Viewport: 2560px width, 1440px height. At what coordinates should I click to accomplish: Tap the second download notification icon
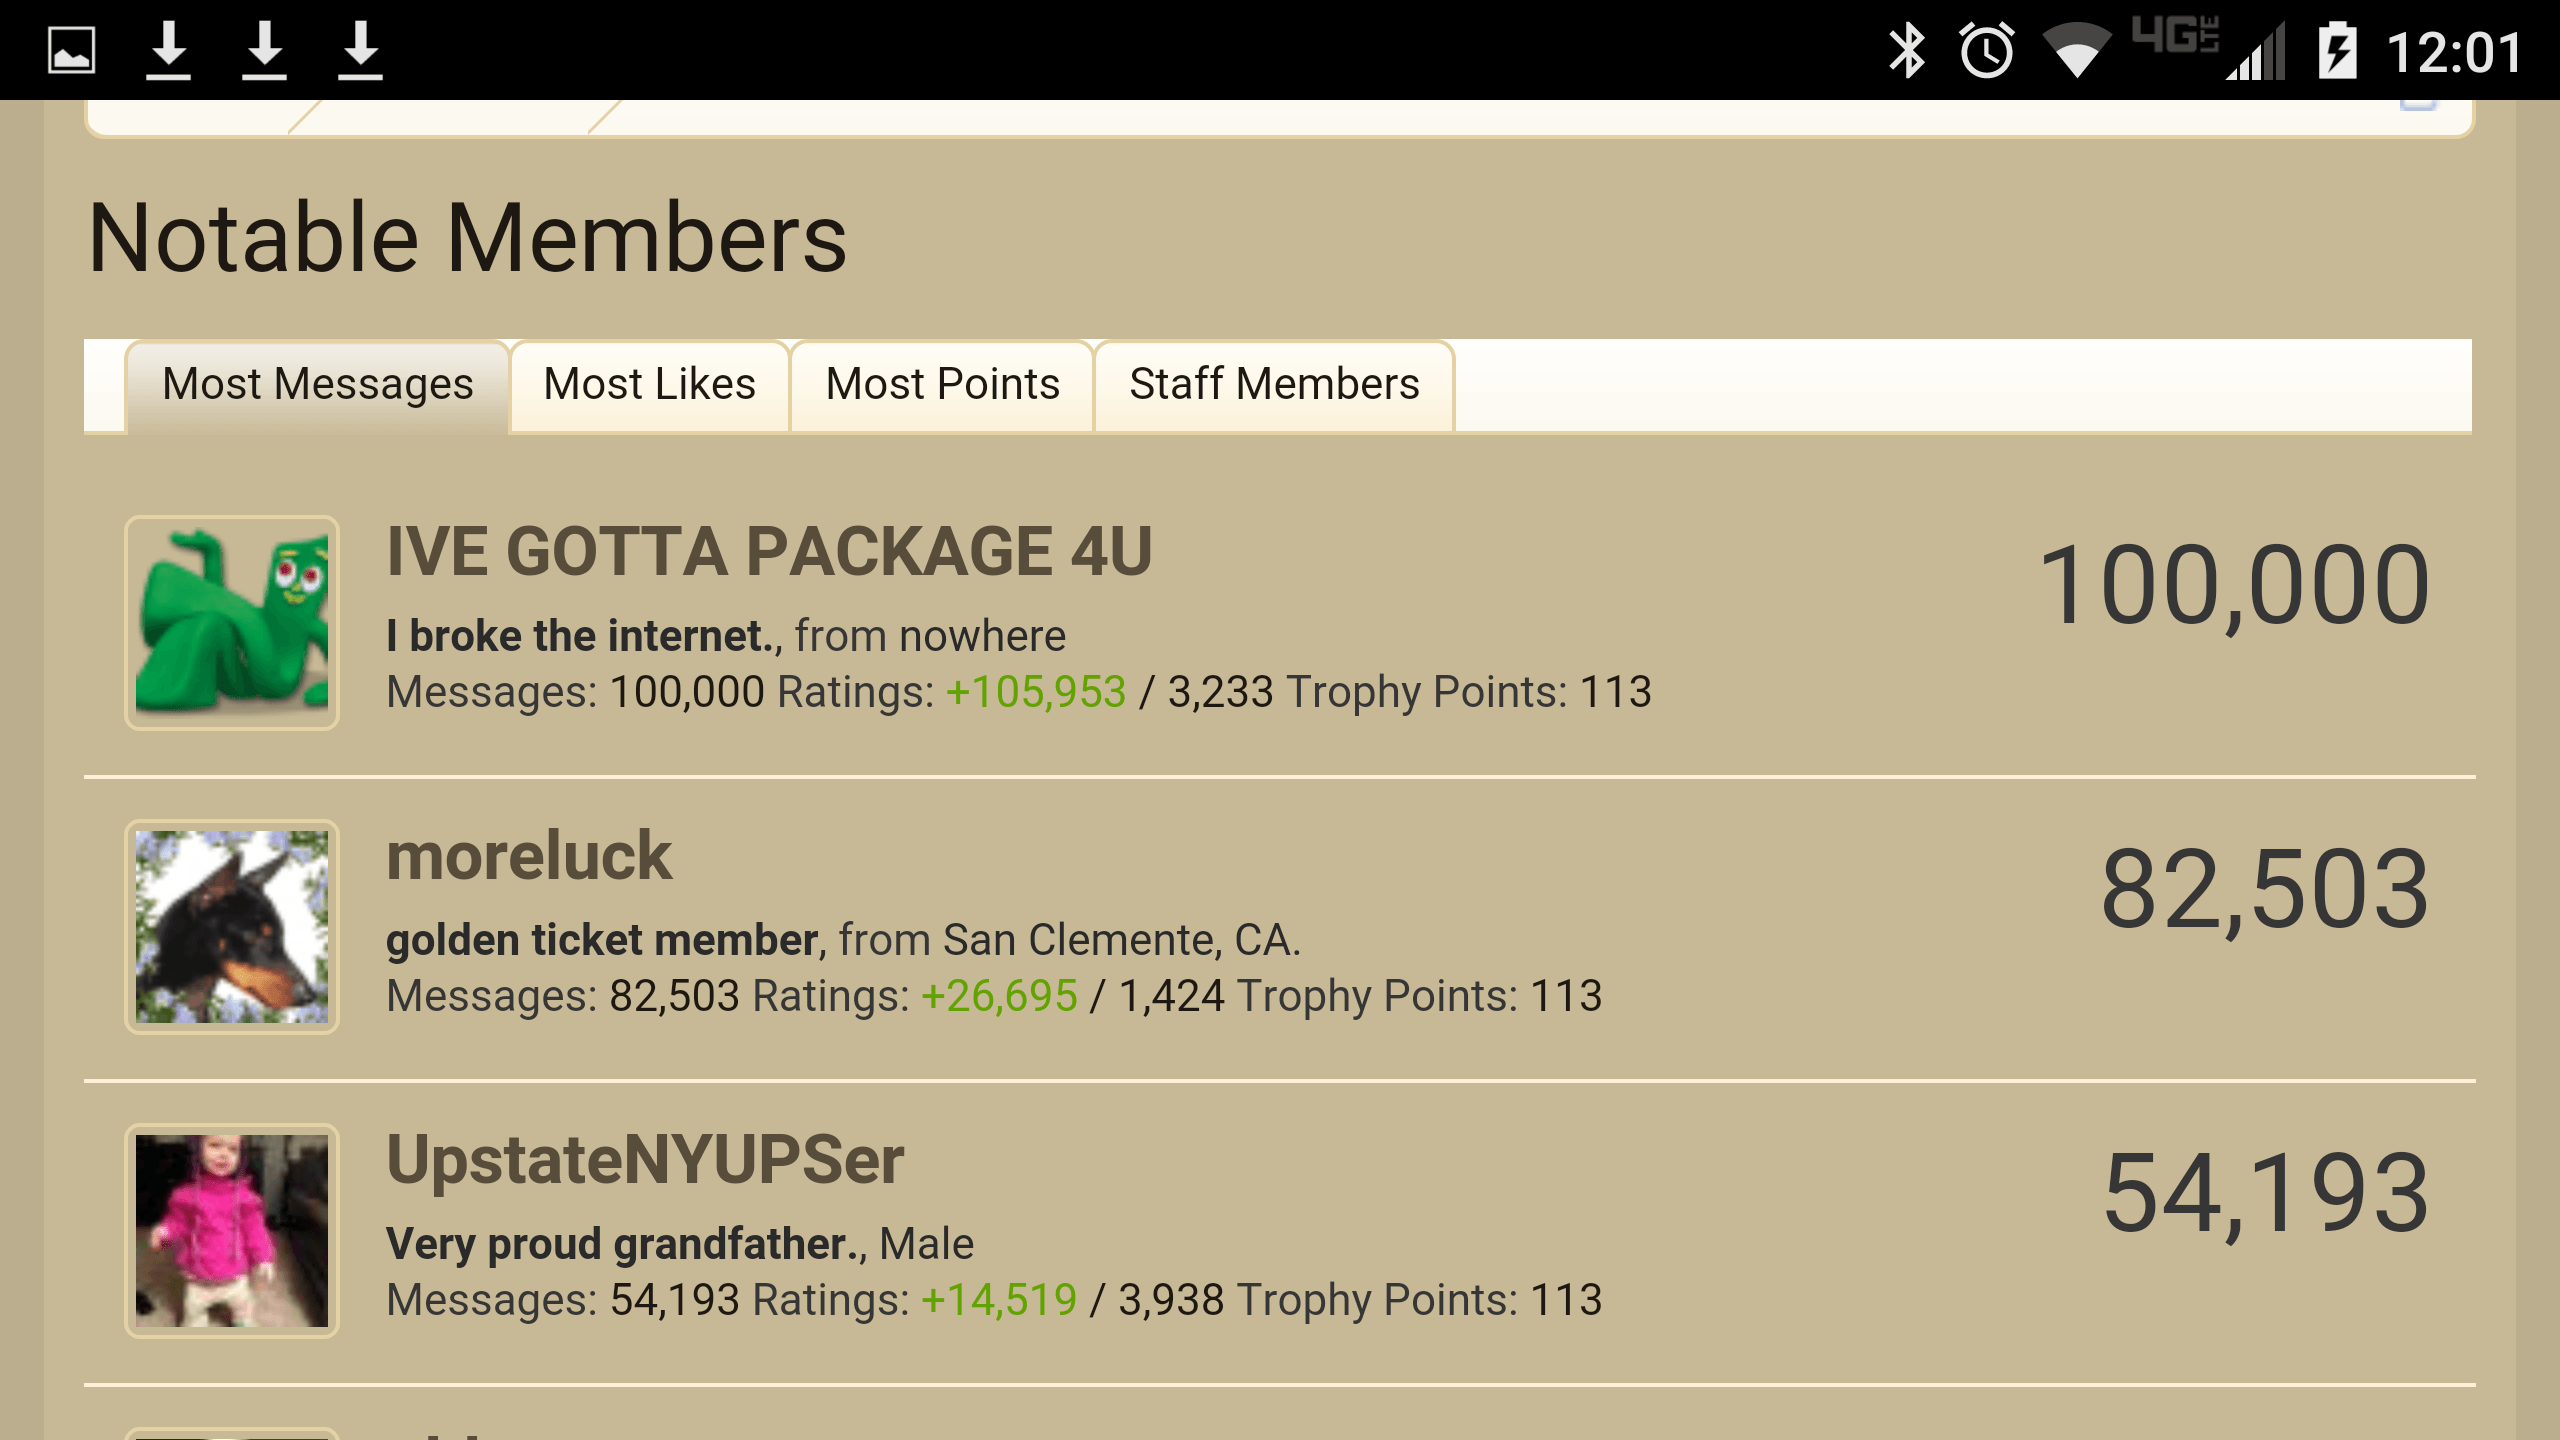click(264, 50)
